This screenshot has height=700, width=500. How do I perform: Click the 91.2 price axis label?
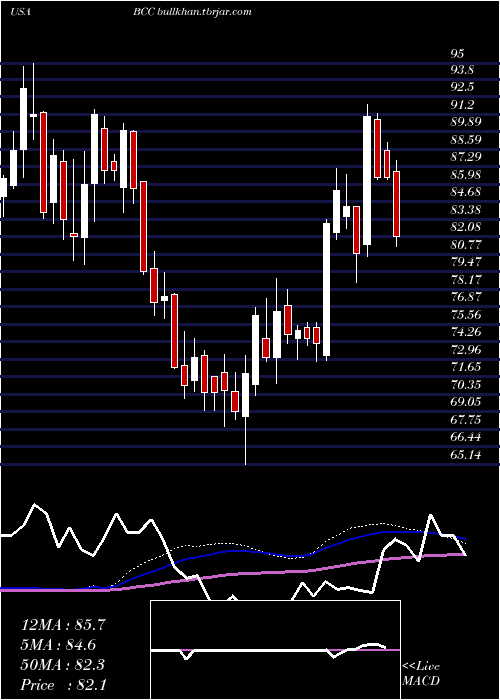pos(462,104)
